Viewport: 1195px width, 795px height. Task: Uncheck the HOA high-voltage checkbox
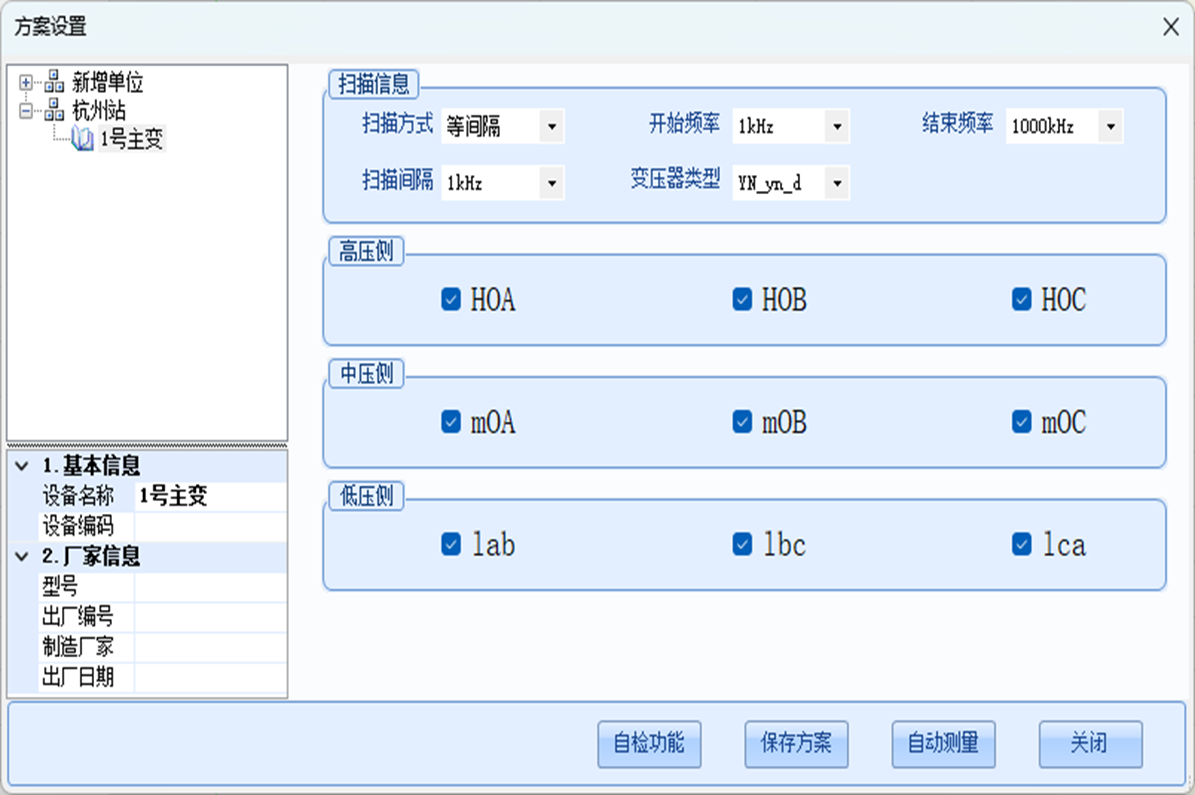[451, 299]
